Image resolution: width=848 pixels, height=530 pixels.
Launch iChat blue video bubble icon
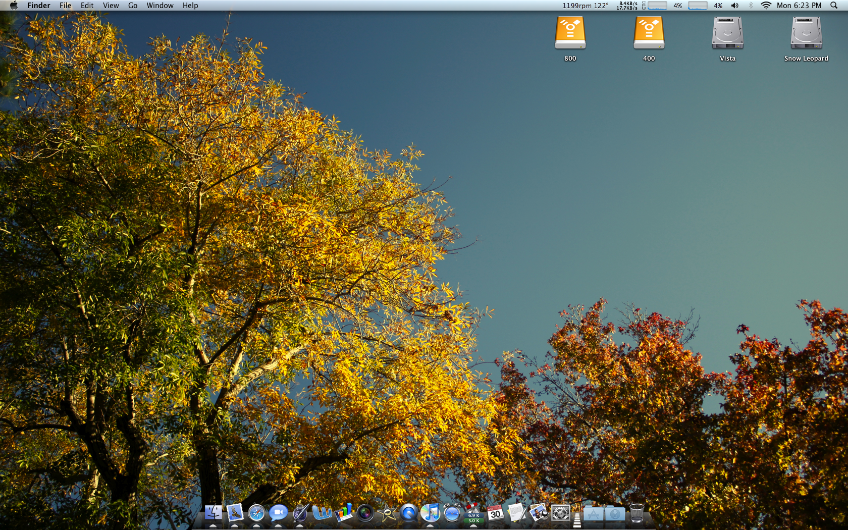point(278,513)
